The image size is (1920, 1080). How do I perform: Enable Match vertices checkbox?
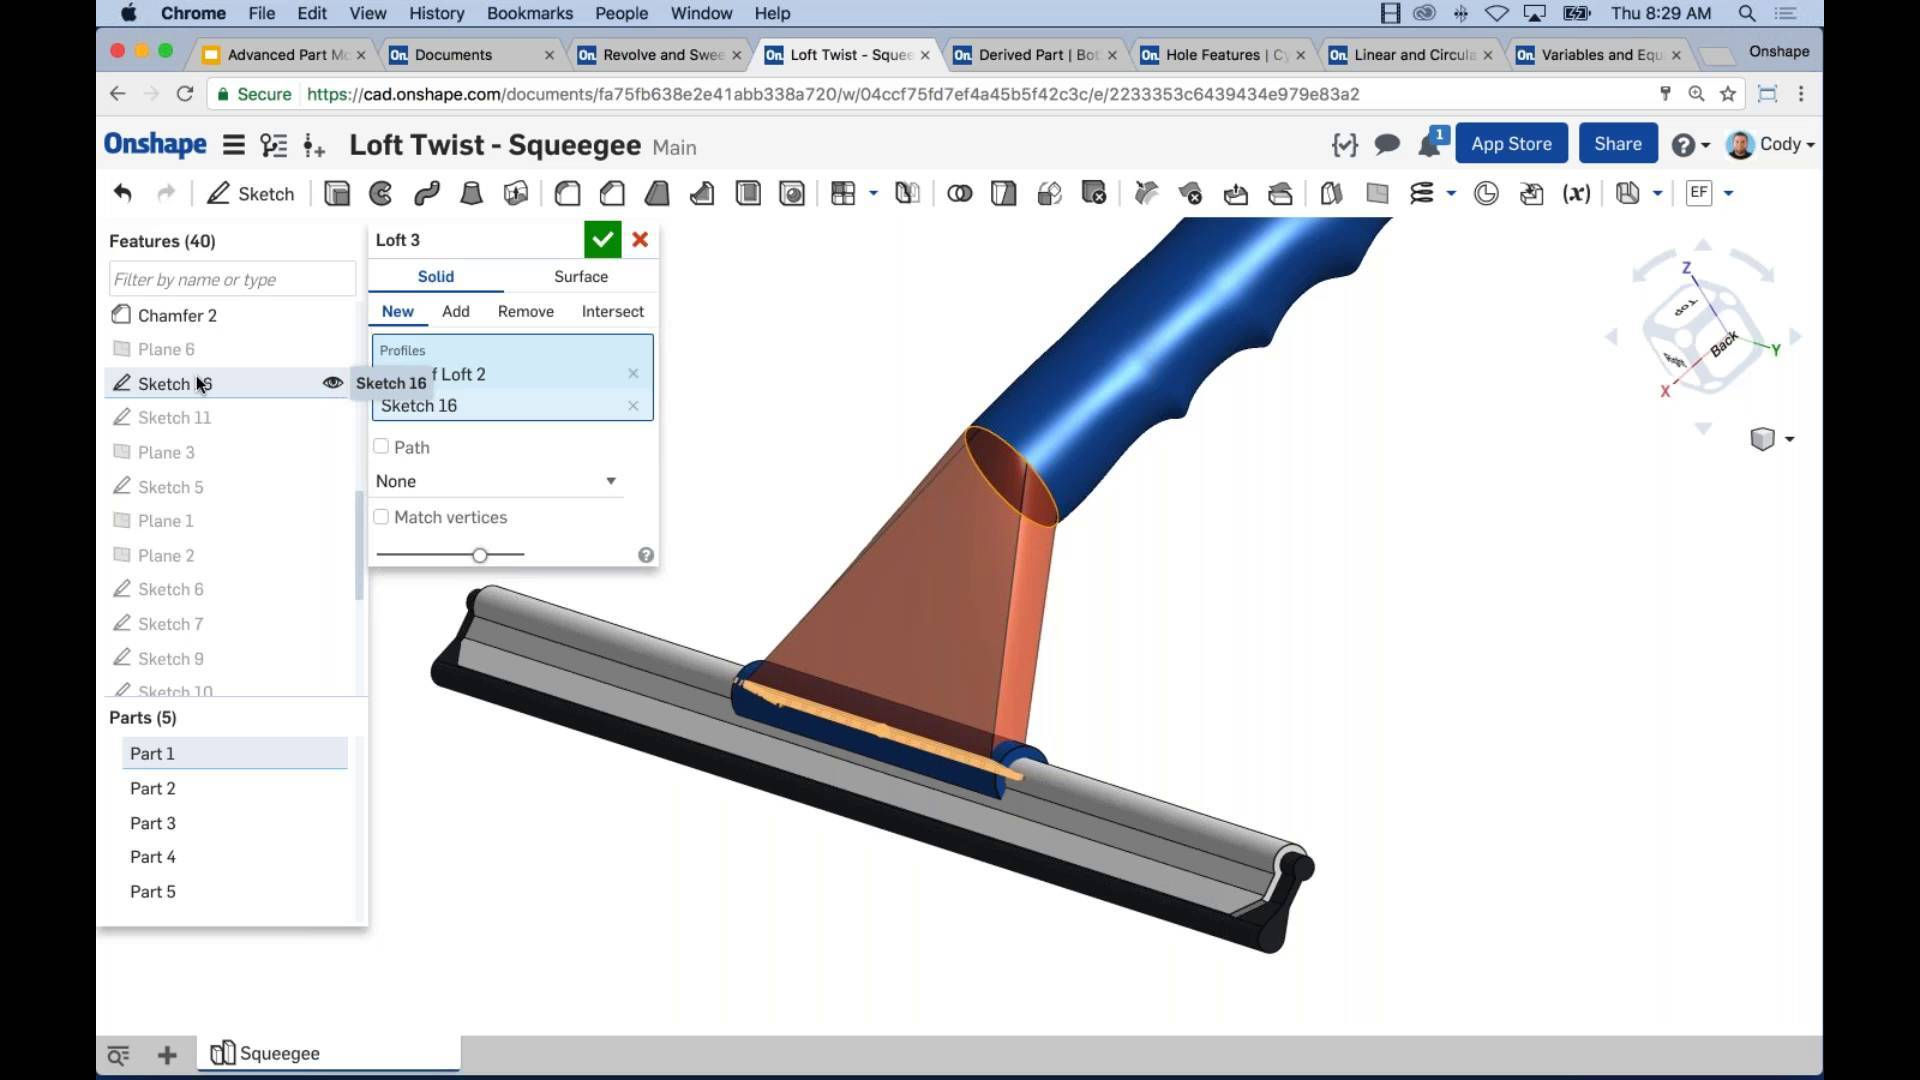coord(381,516)
